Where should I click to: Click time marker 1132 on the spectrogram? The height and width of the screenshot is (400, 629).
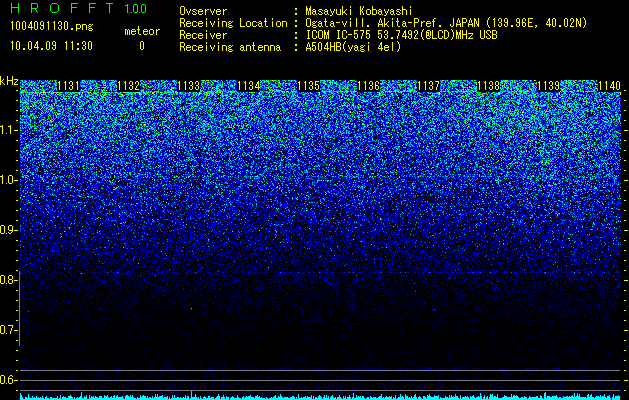(129, 86)
